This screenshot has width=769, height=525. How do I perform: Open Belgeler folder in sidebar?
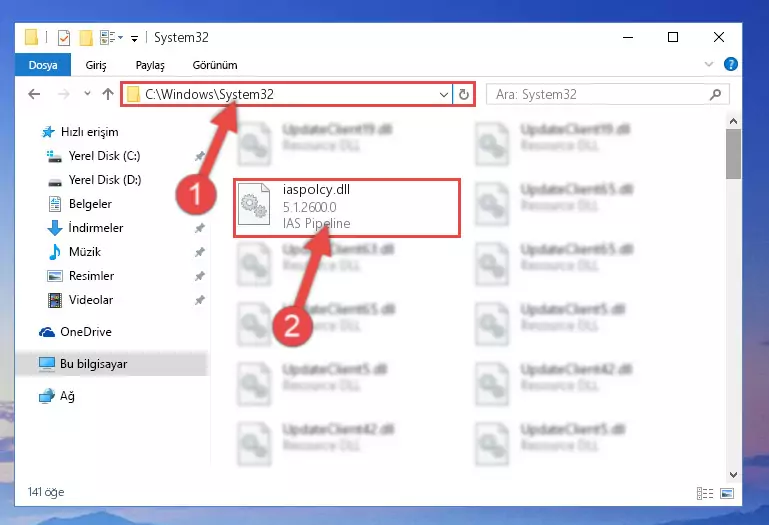click(x=90, y=204)
